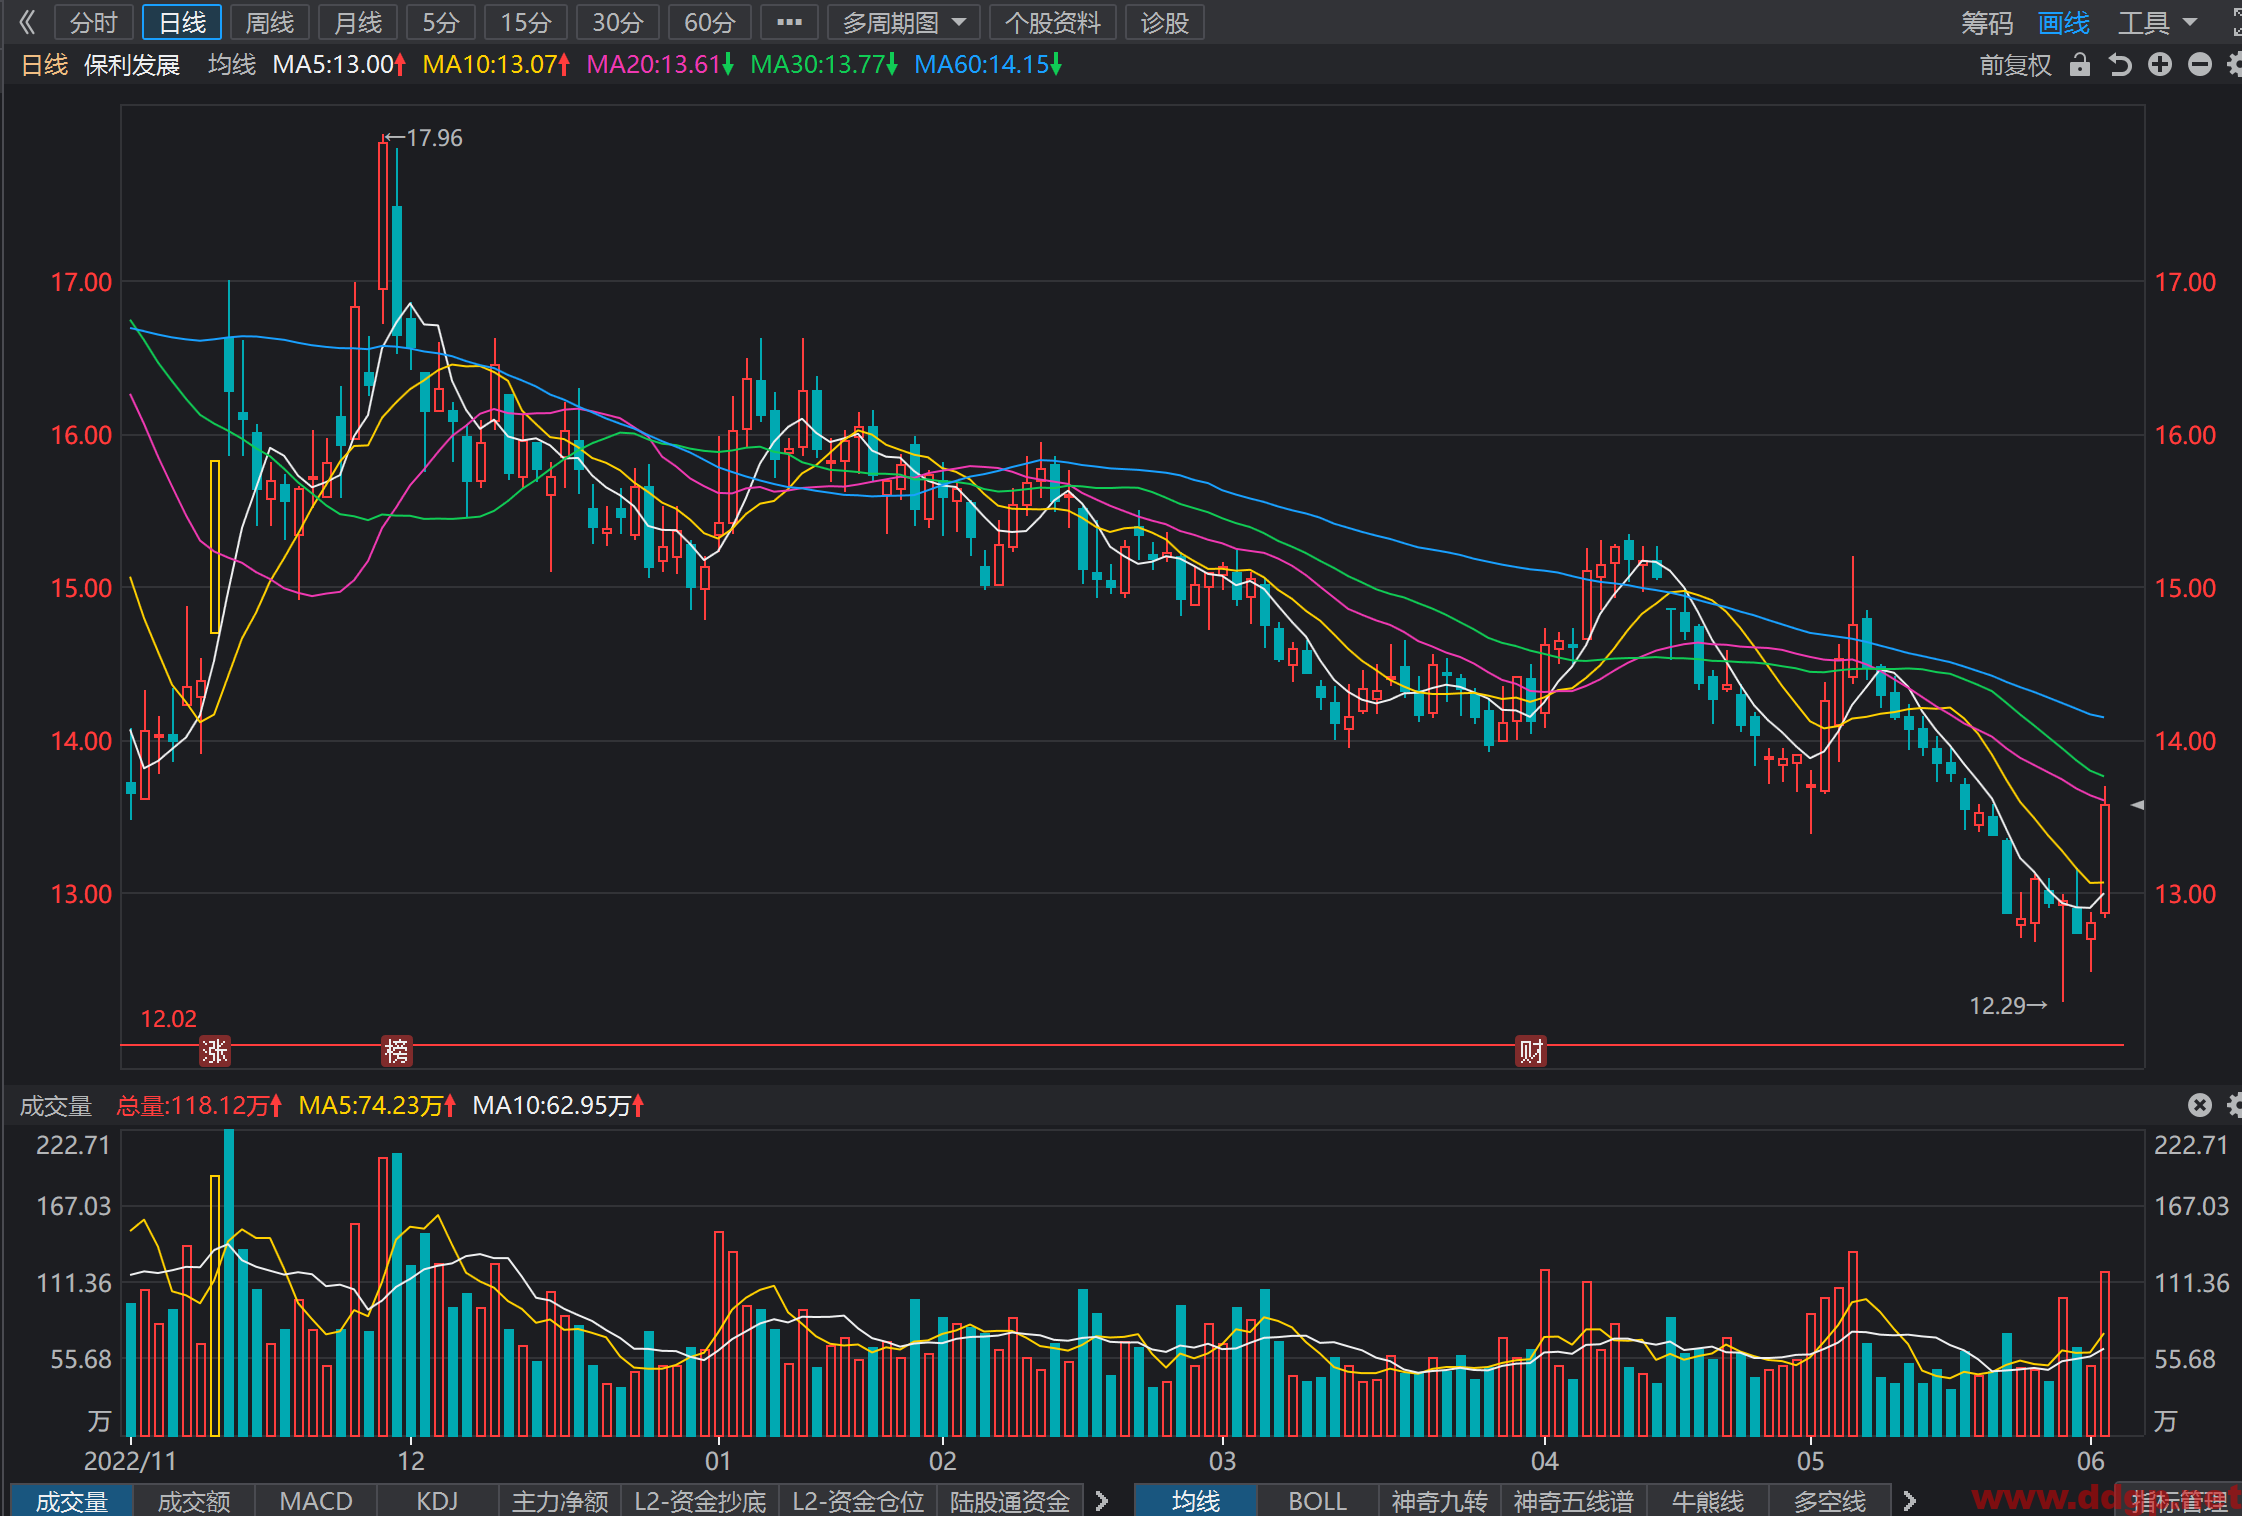Click the 总量:118.12万 volume value
The width and height of the screenshot is (2242, 1516).
[x=198, y=1105]
